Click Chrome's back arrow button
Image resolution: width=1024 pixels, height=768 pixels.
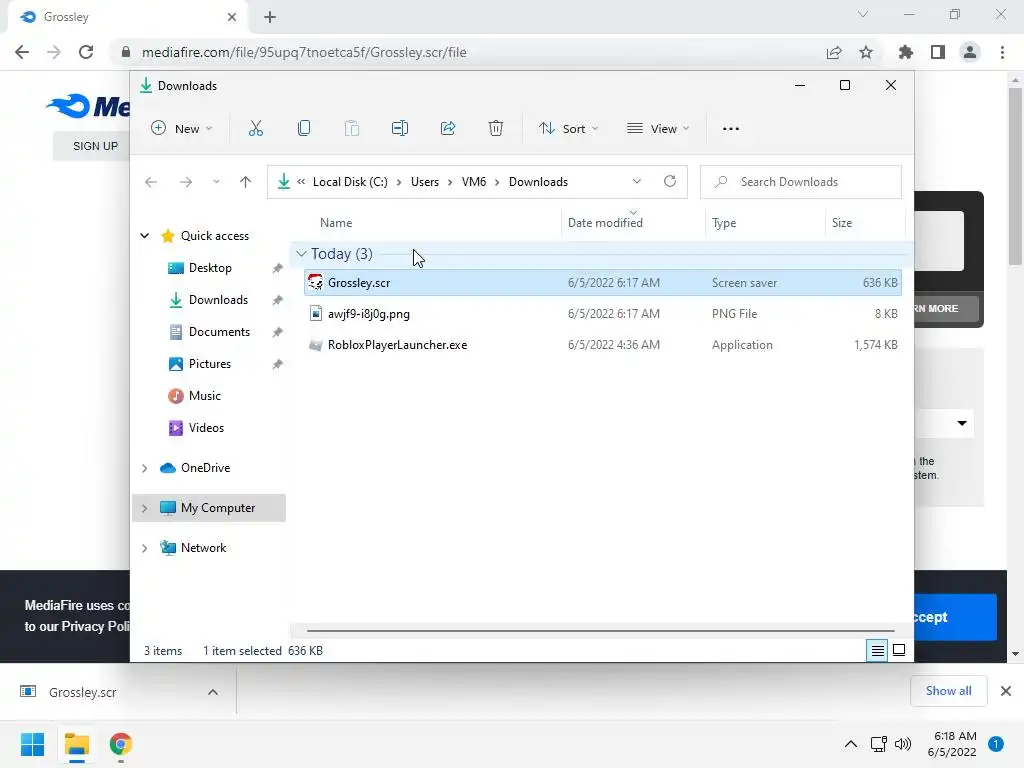22,52
